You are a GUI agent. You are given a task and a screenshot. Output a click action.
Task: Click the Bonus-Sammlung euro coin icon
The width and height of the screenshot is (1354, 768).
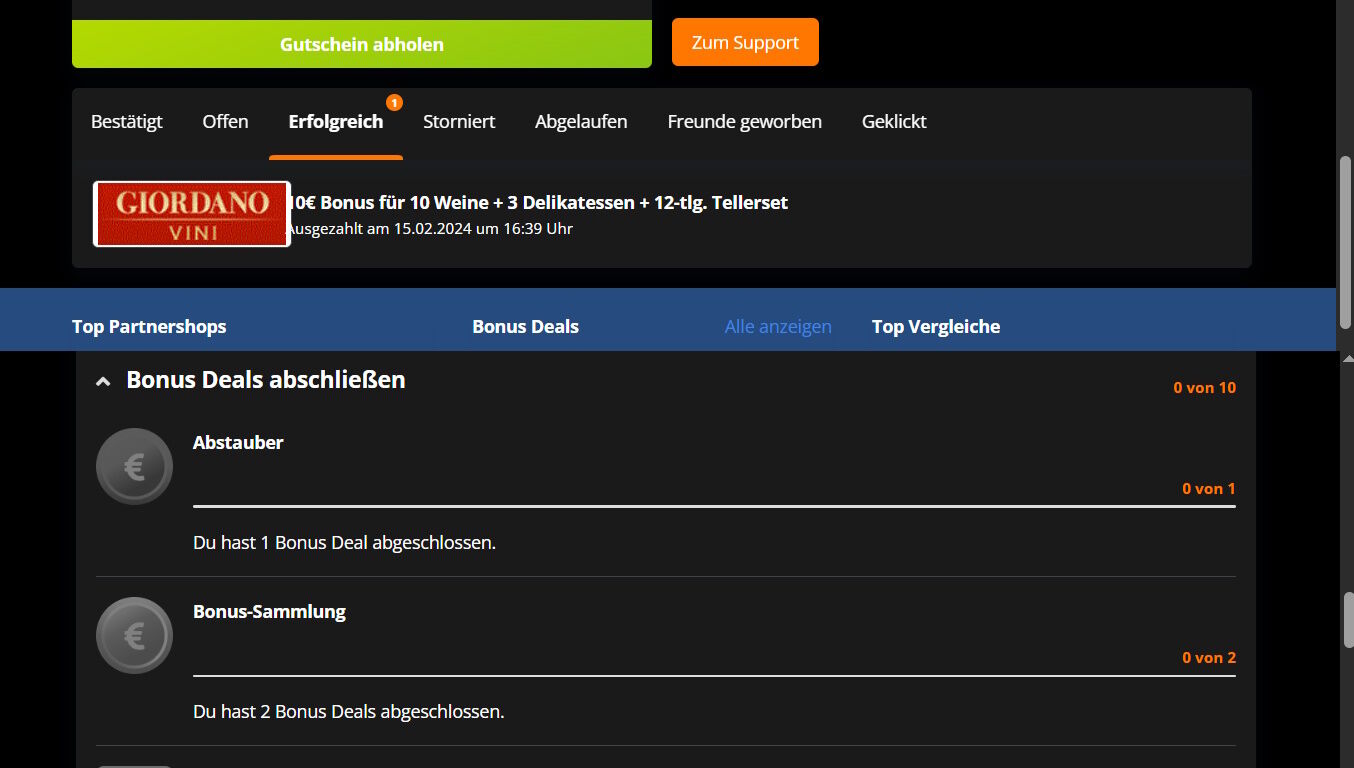pos(134,635)
